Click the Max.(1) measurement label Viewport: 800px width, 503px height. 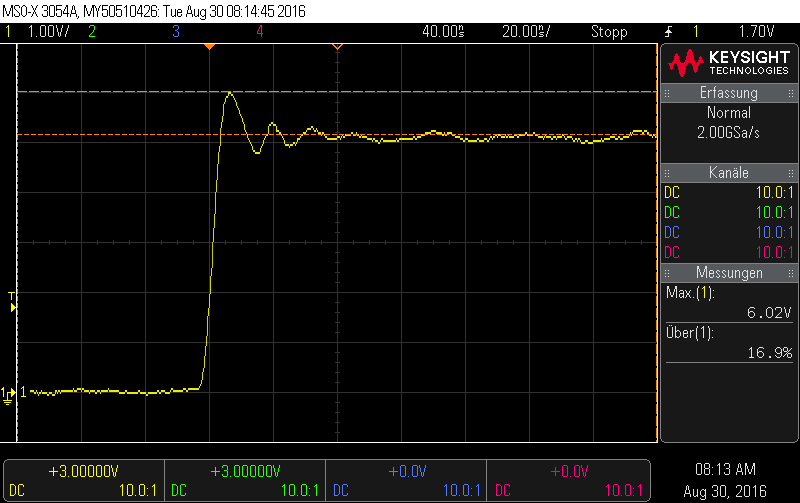pyautogui.click(x=690, y=293)
